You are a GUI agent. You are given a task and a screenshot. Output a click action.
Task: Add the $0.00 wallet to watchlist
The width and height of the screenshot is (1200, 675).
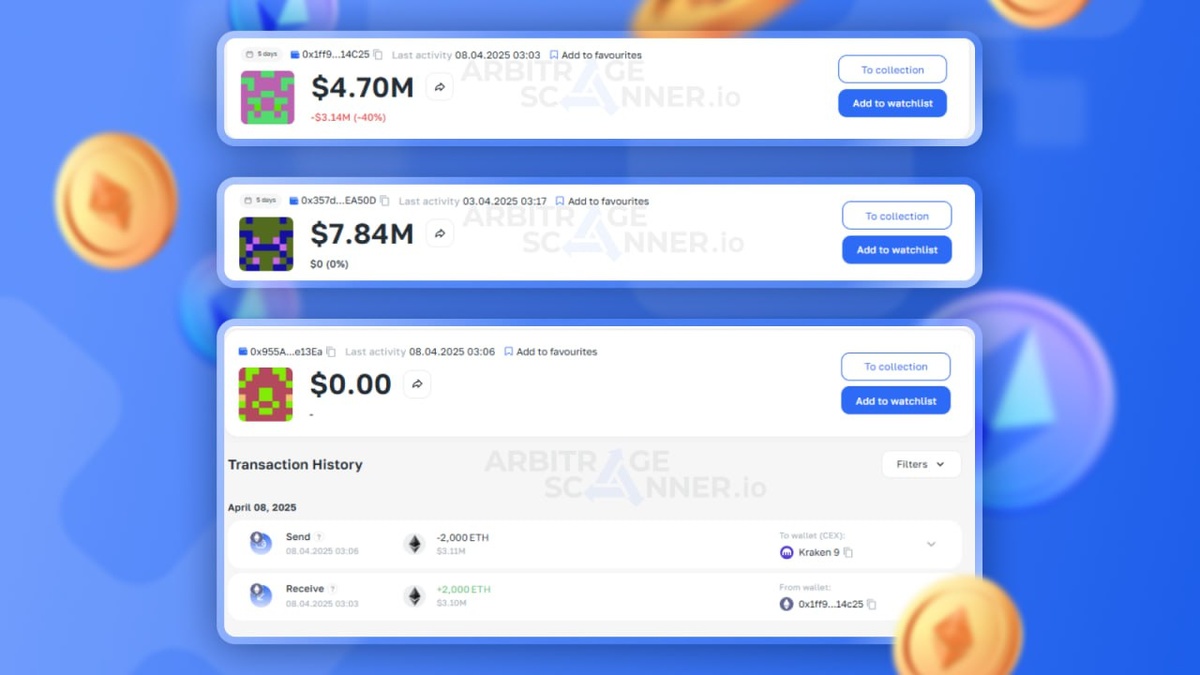point(896,401)
